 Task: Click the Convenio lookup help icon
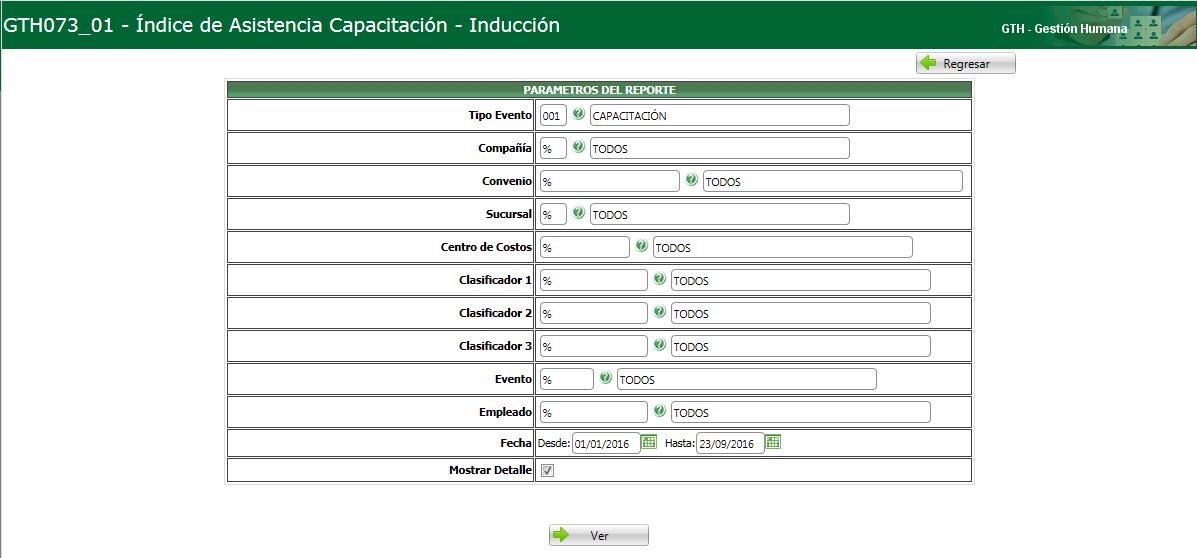(691, 180)
